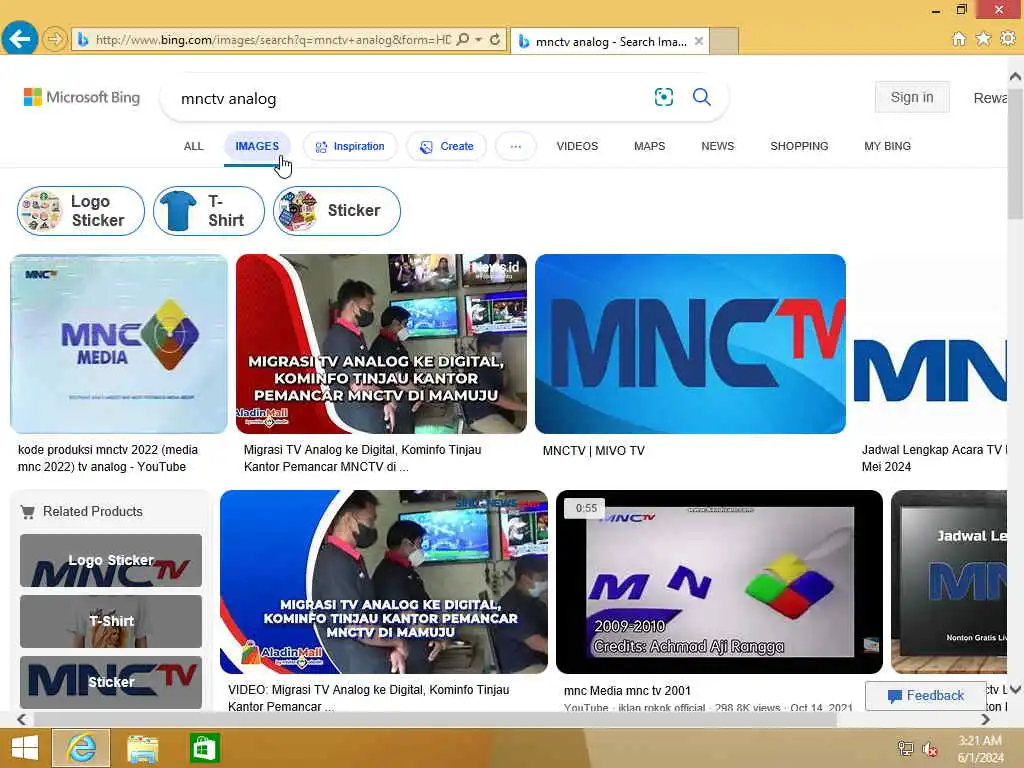Refresh the page with the reload icon
The height and width of the screenshot is (768, 1024).
coord(495,40)
